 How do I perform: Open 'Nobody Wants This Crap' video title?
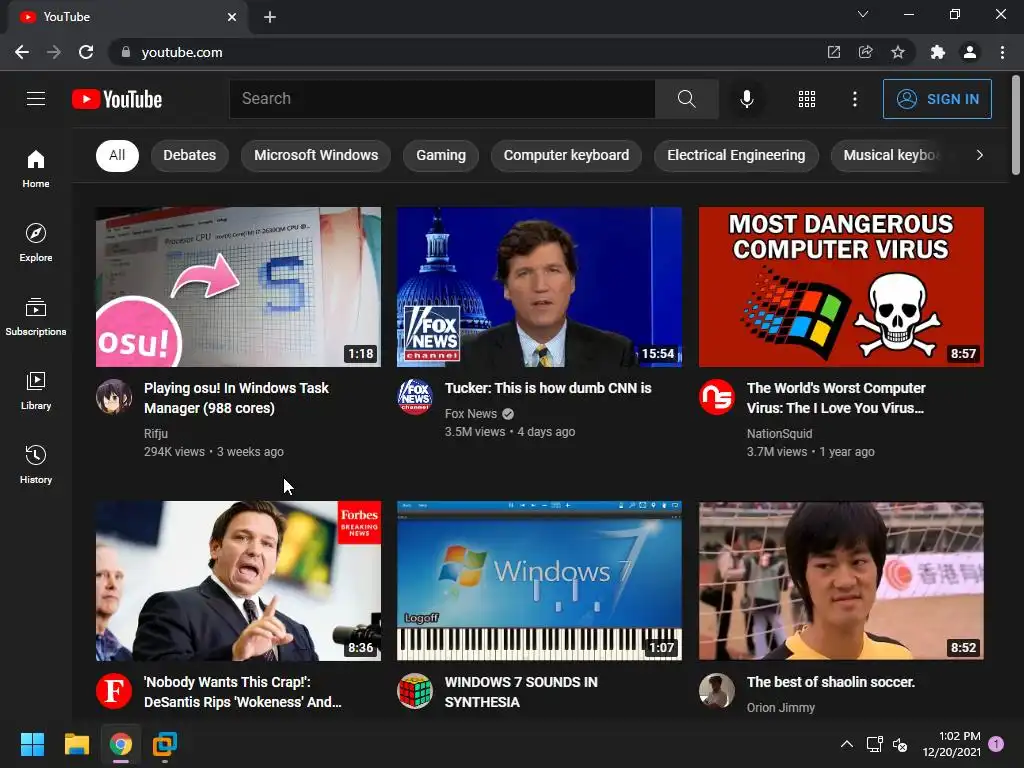[x=242, y=692]
